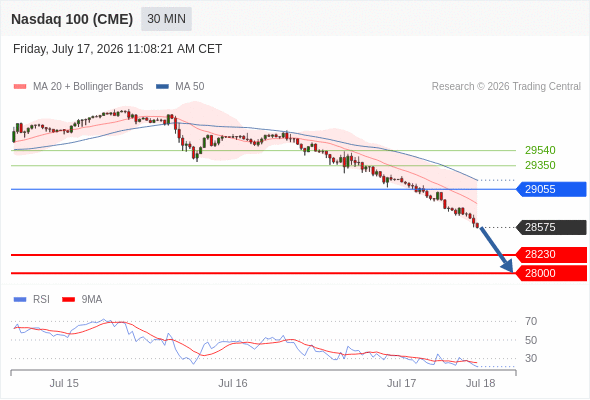This screenshot has width=590, height=400.
Task: Click the 30 MIN timeframe button
Action: (166, 19)
